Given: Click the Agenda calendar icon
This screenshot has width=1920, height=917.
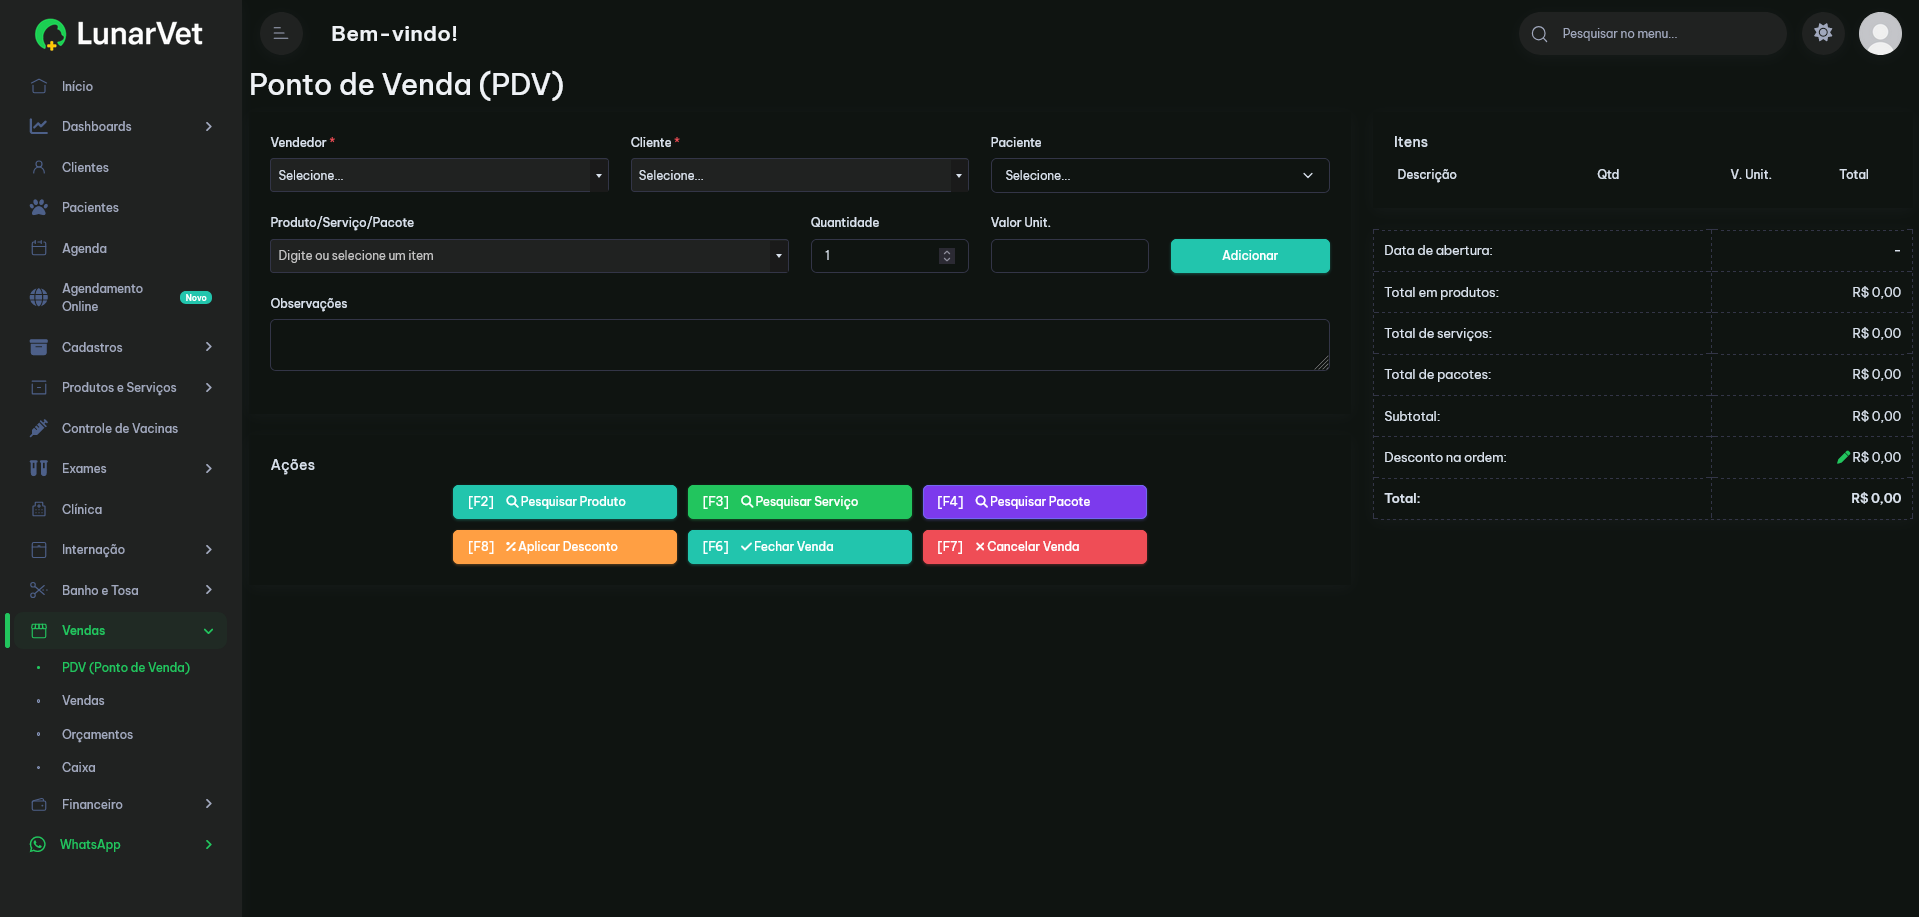Looking at the screenshot, I should [39, 248].
